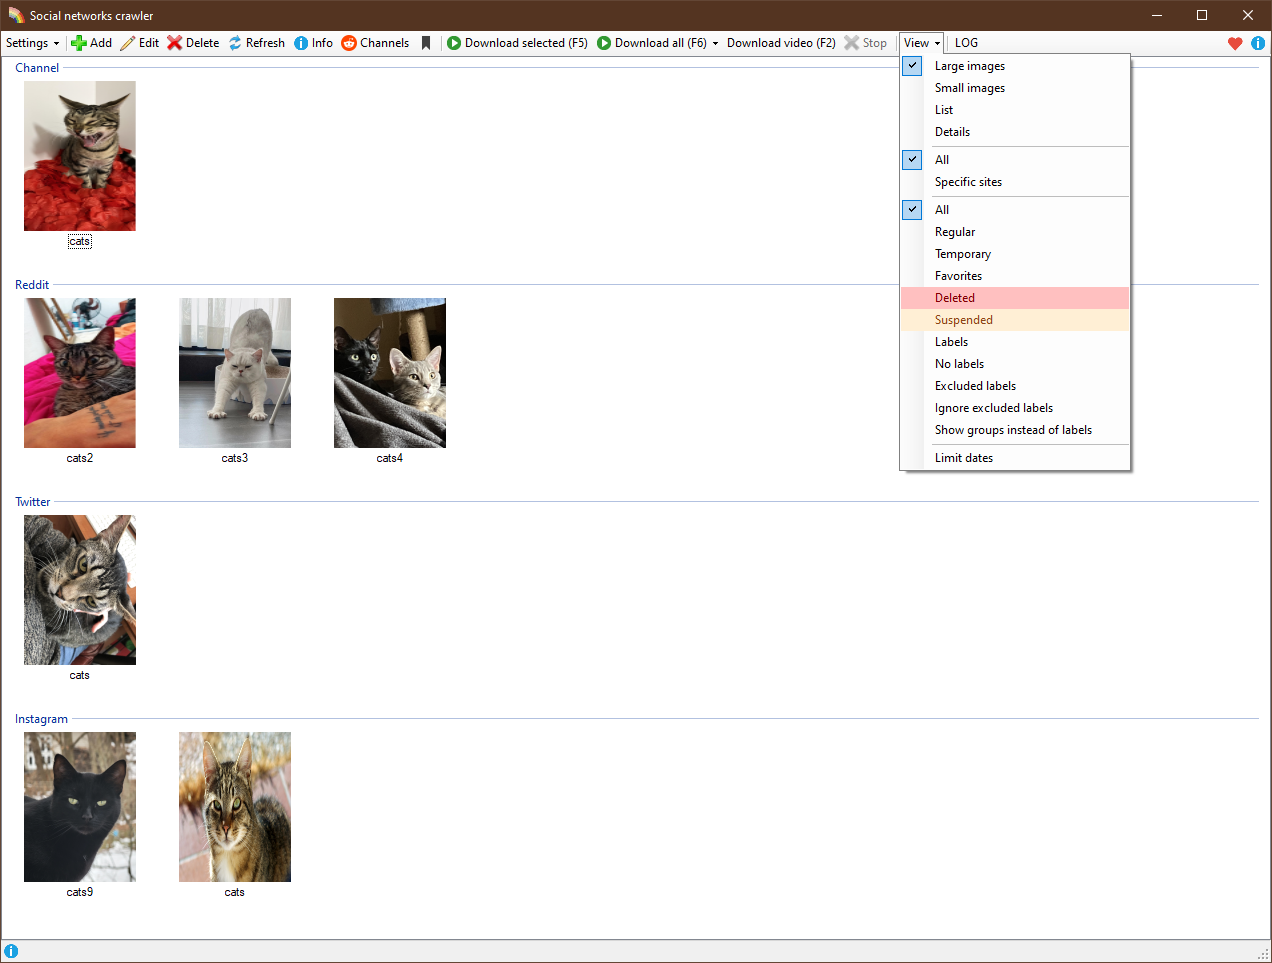Expand the Settings dropdown arrow
The height and width of the screenshot is (963, 1272).
pos(56,43)
